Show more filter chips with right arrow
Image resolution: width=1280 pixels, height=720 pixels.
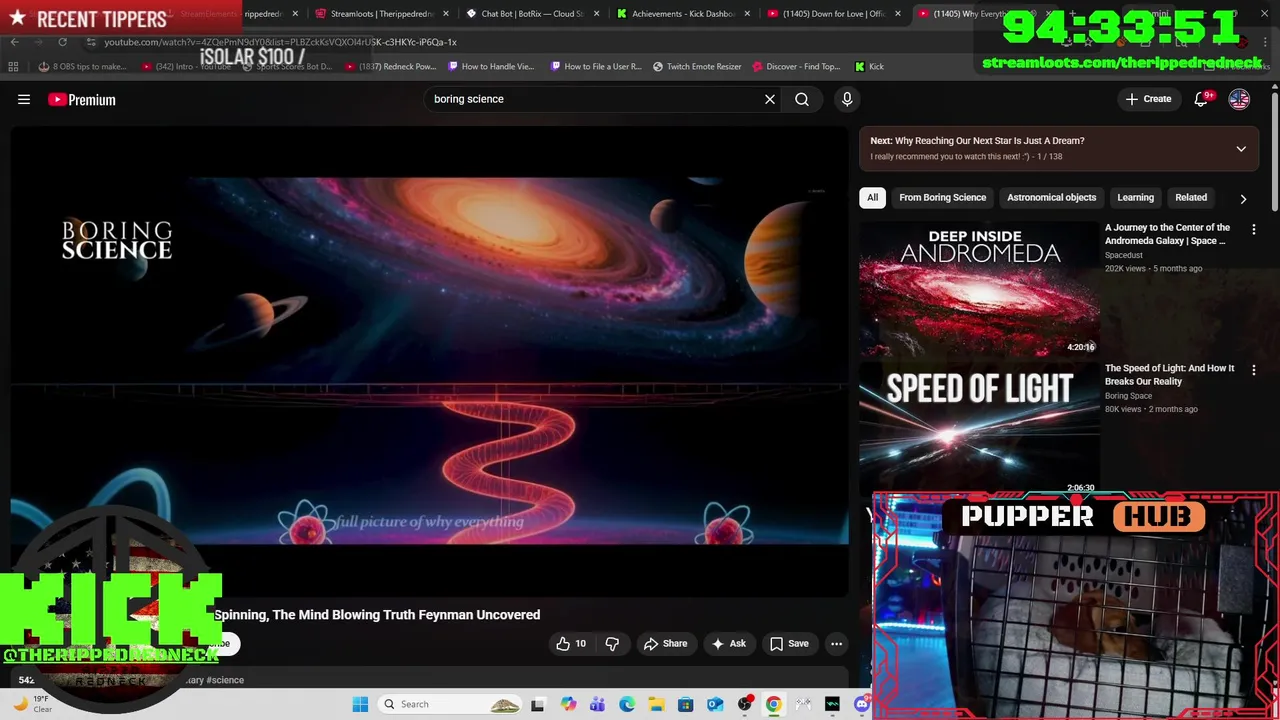tap(1243, 198)
